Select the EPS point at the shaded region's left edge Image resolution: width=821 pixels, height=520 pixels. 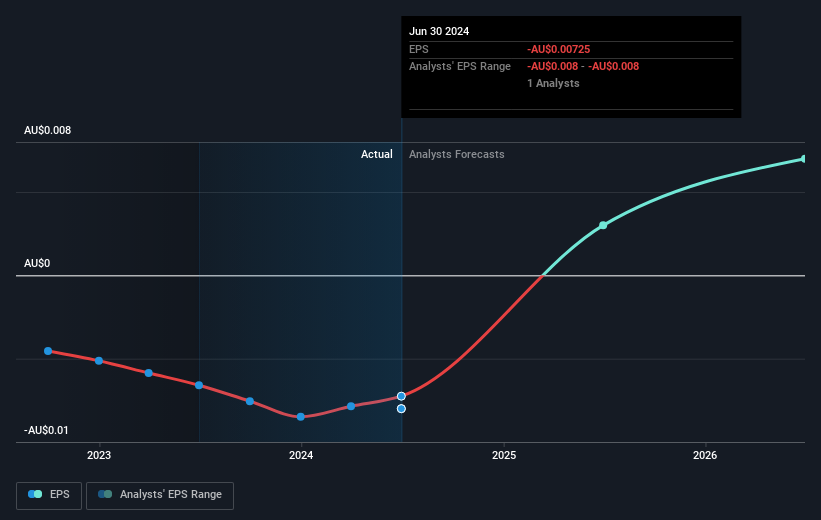point(199,385)
